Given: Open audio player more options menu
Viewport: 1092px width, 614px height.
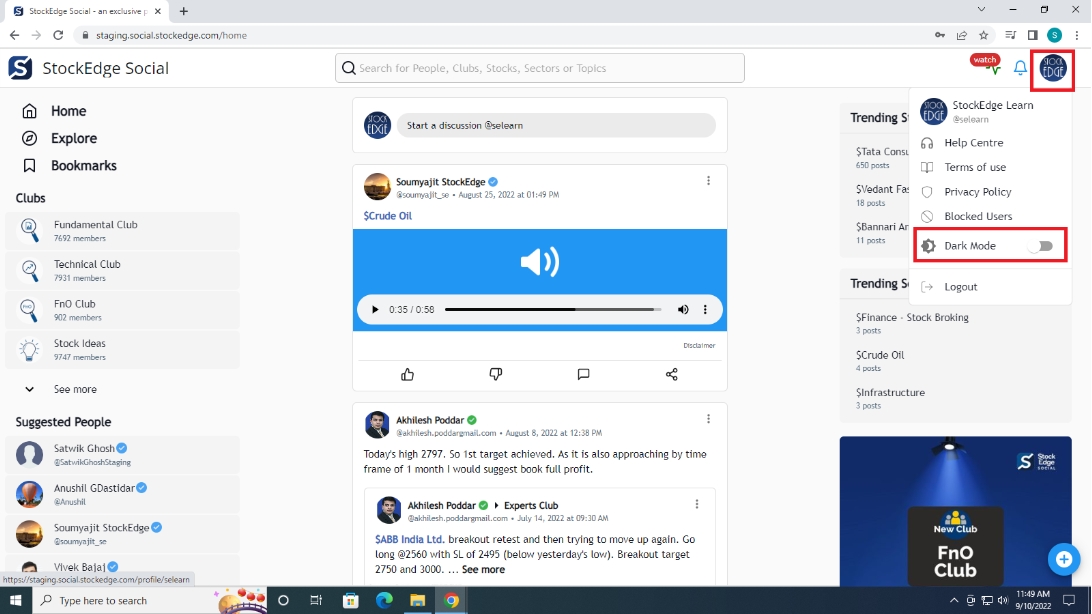Looking at the screenshot, I should tap(705, 310).
